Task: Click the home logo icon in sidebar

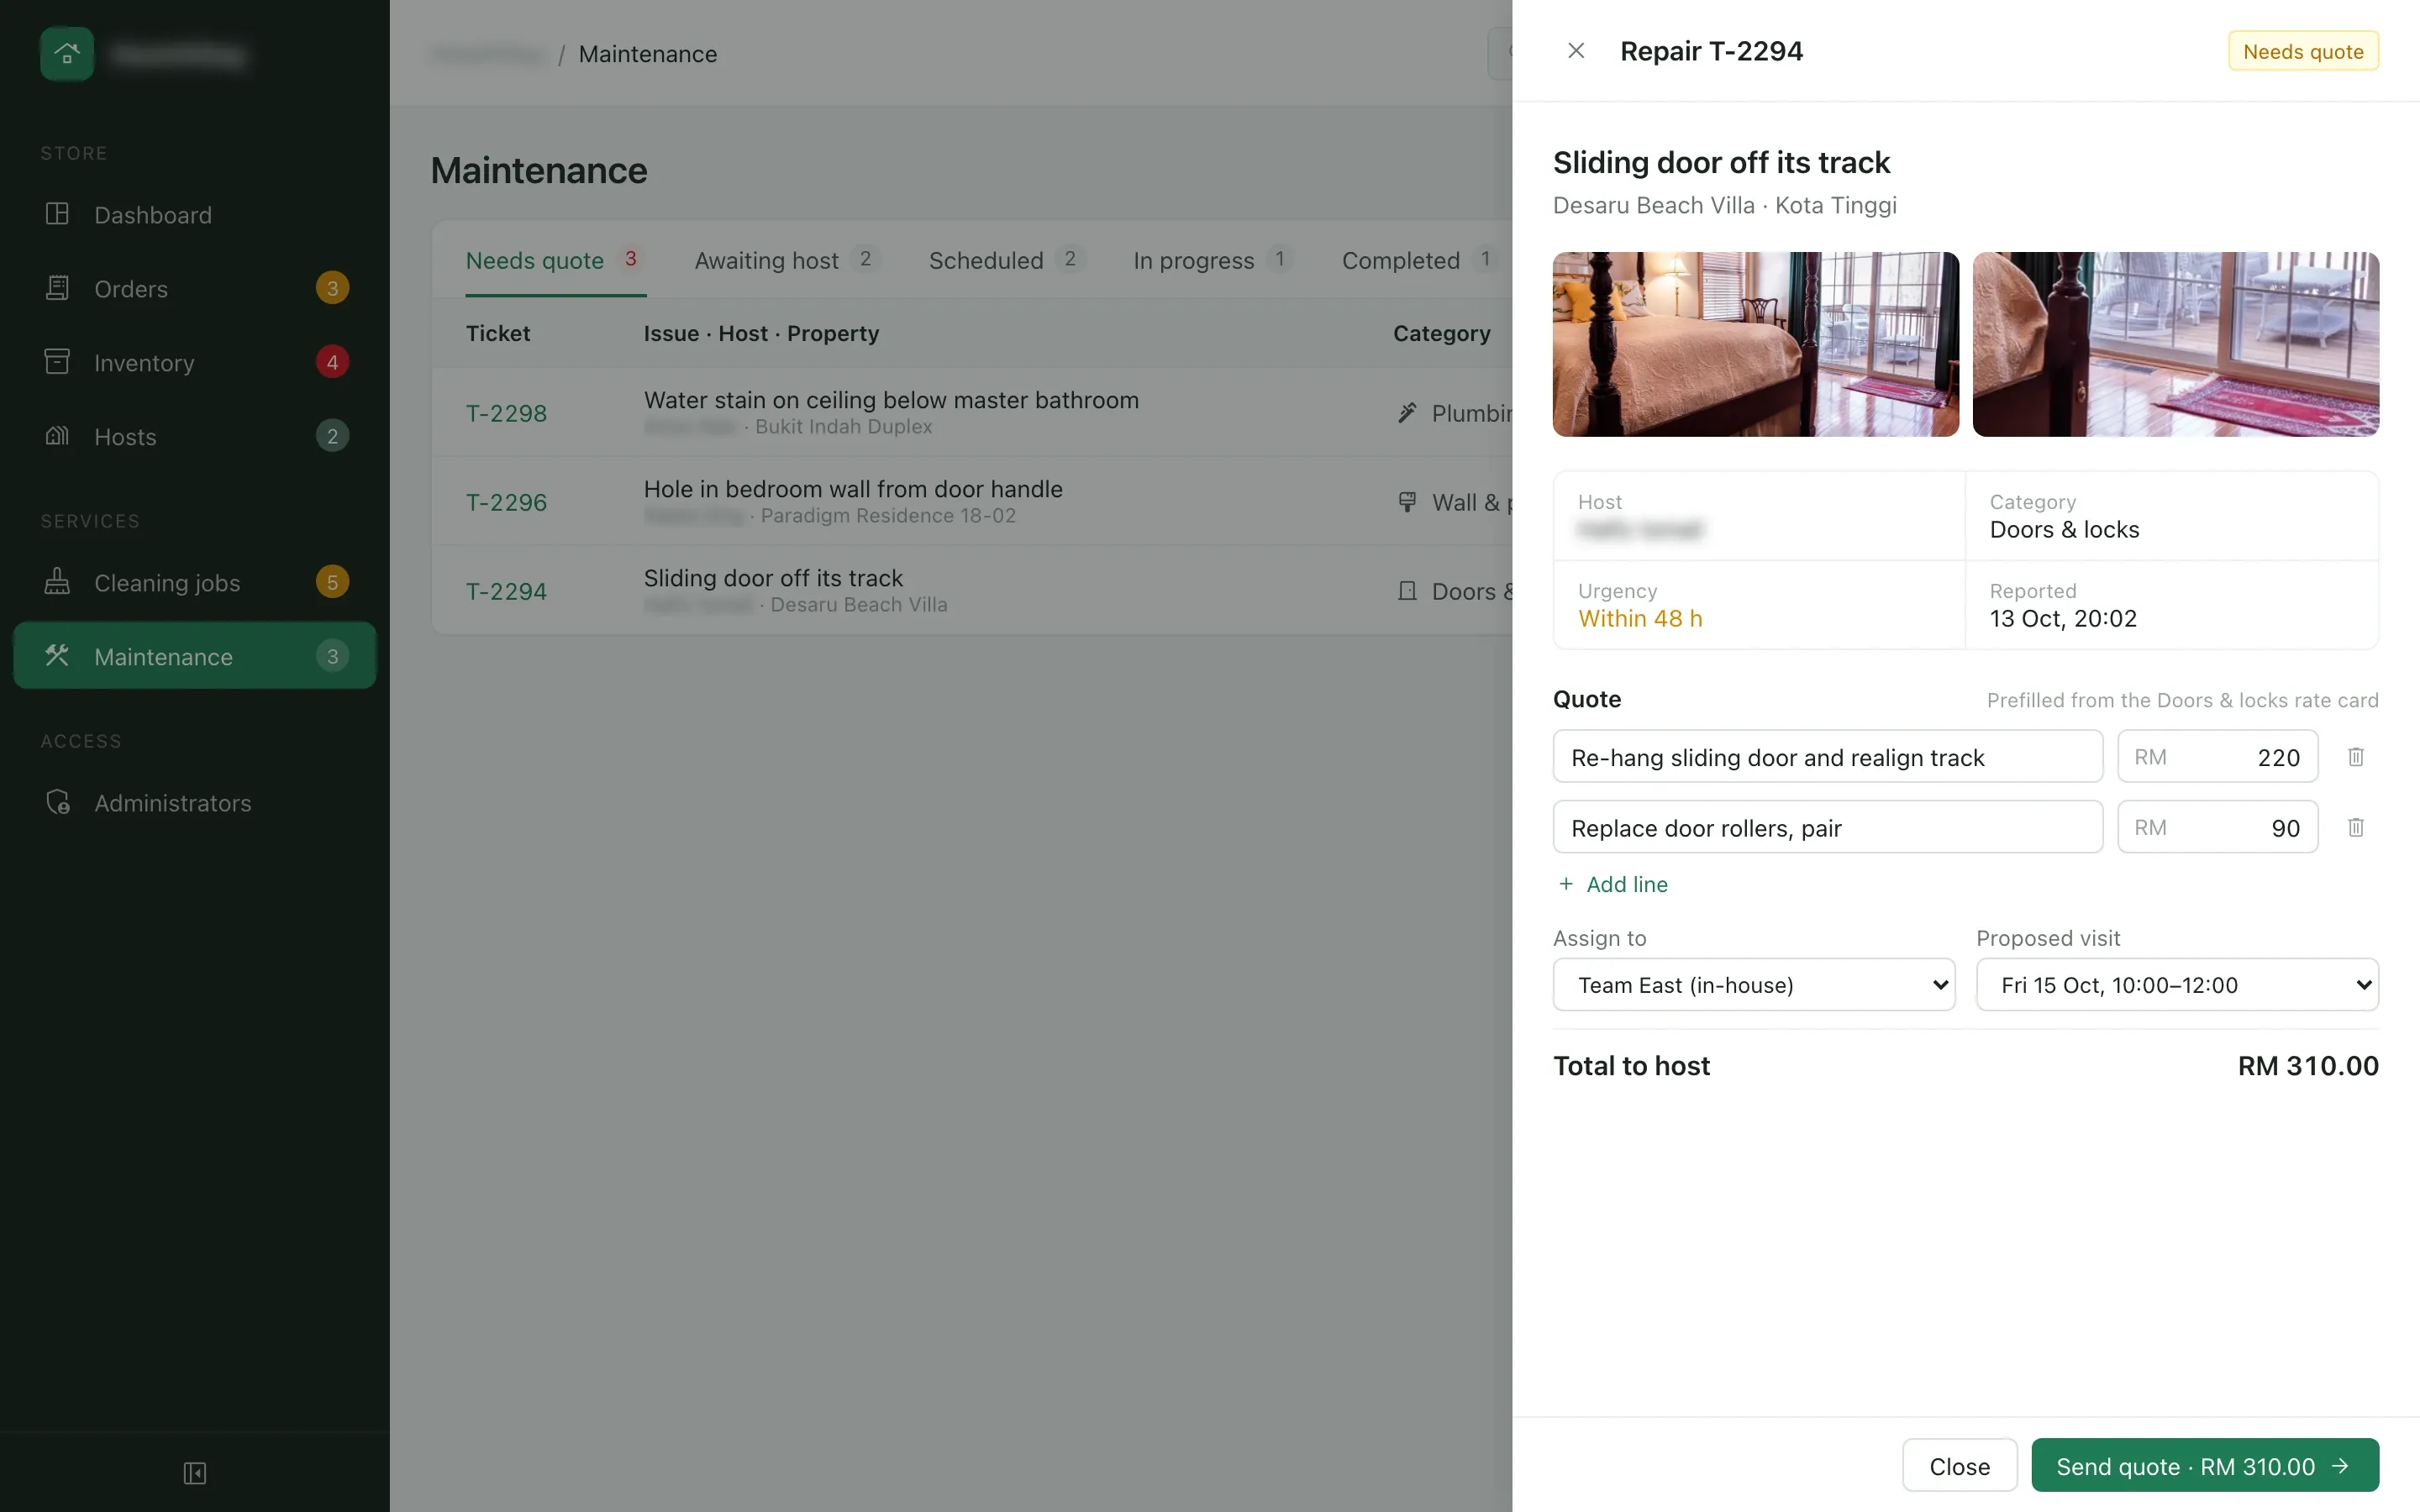Action: point(67,54)
